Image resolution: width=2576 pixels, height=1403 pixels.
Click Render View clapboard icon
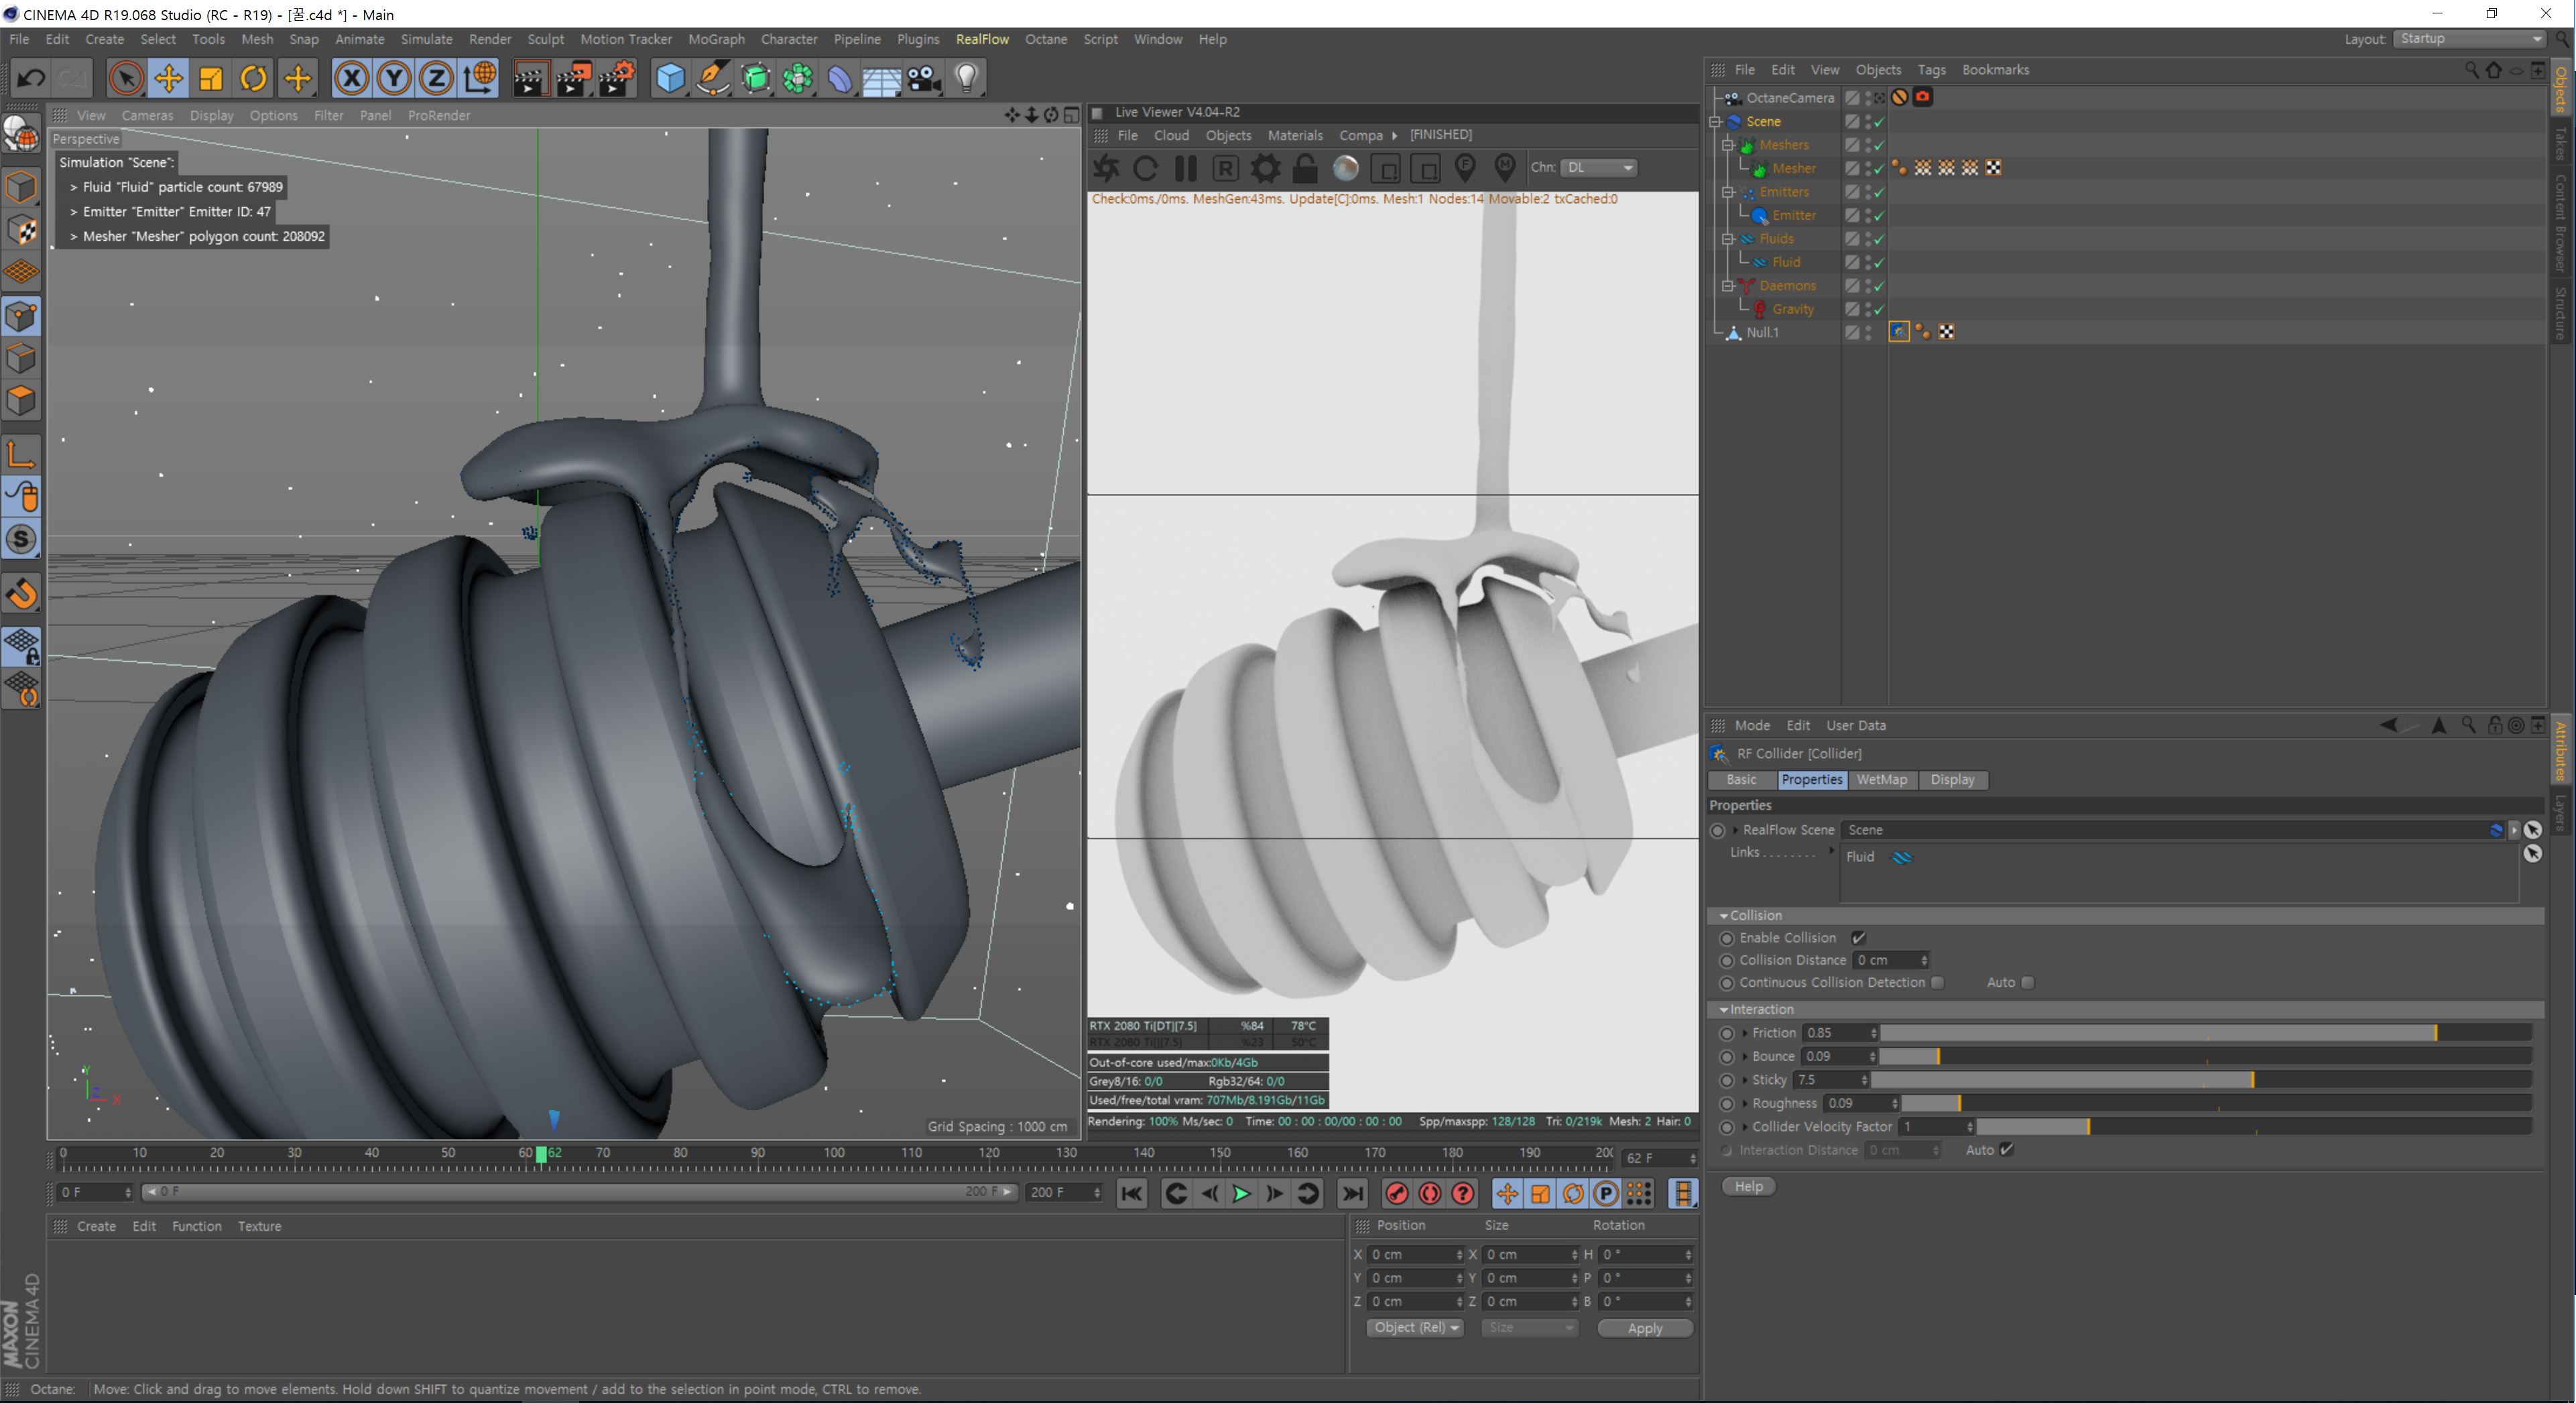tap(530, 78)
